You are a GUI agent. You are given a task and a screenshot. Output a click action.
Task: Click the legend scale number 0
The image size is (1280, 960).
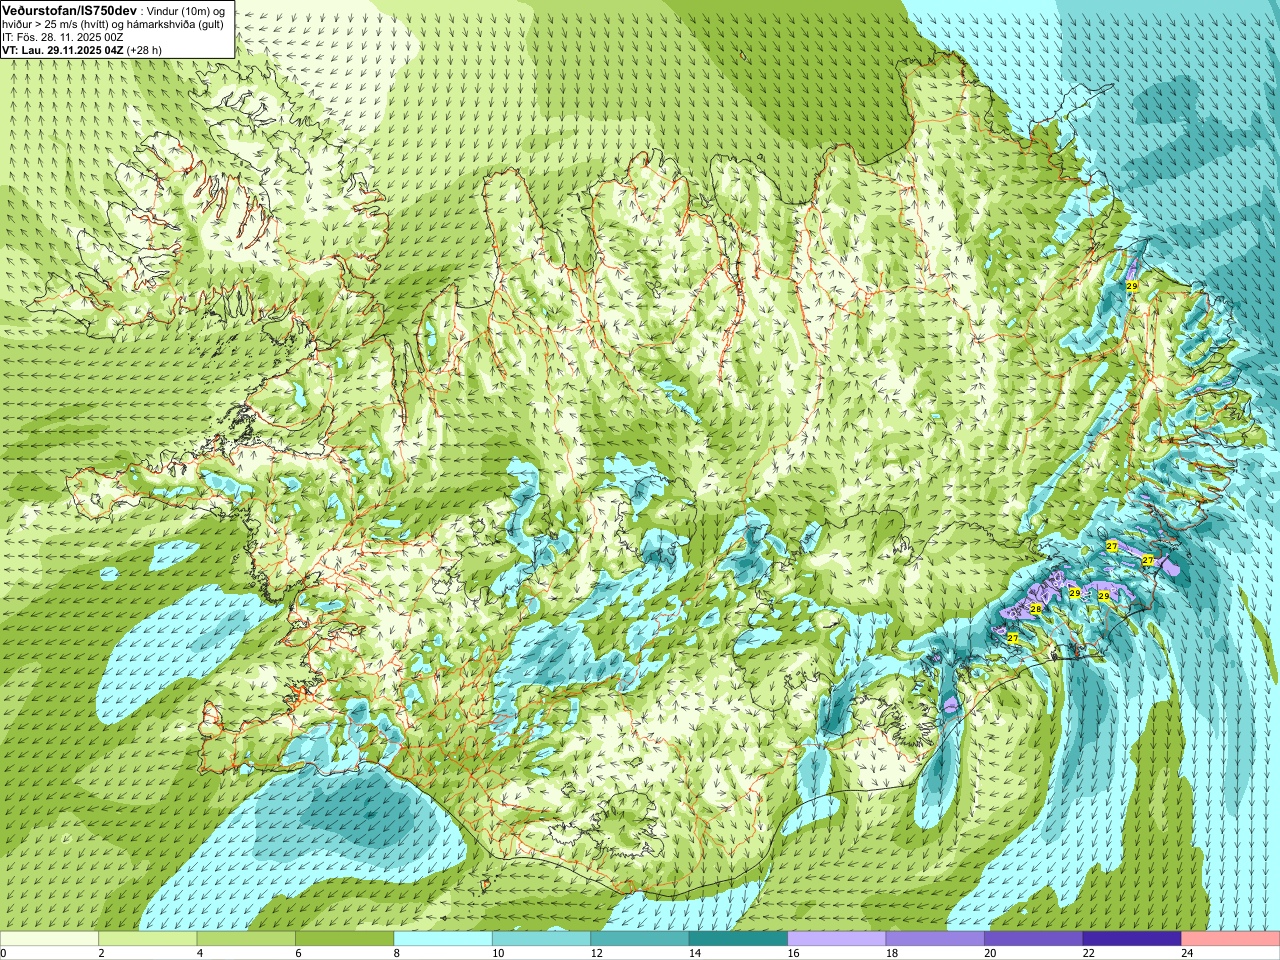(x=4, y=953)
